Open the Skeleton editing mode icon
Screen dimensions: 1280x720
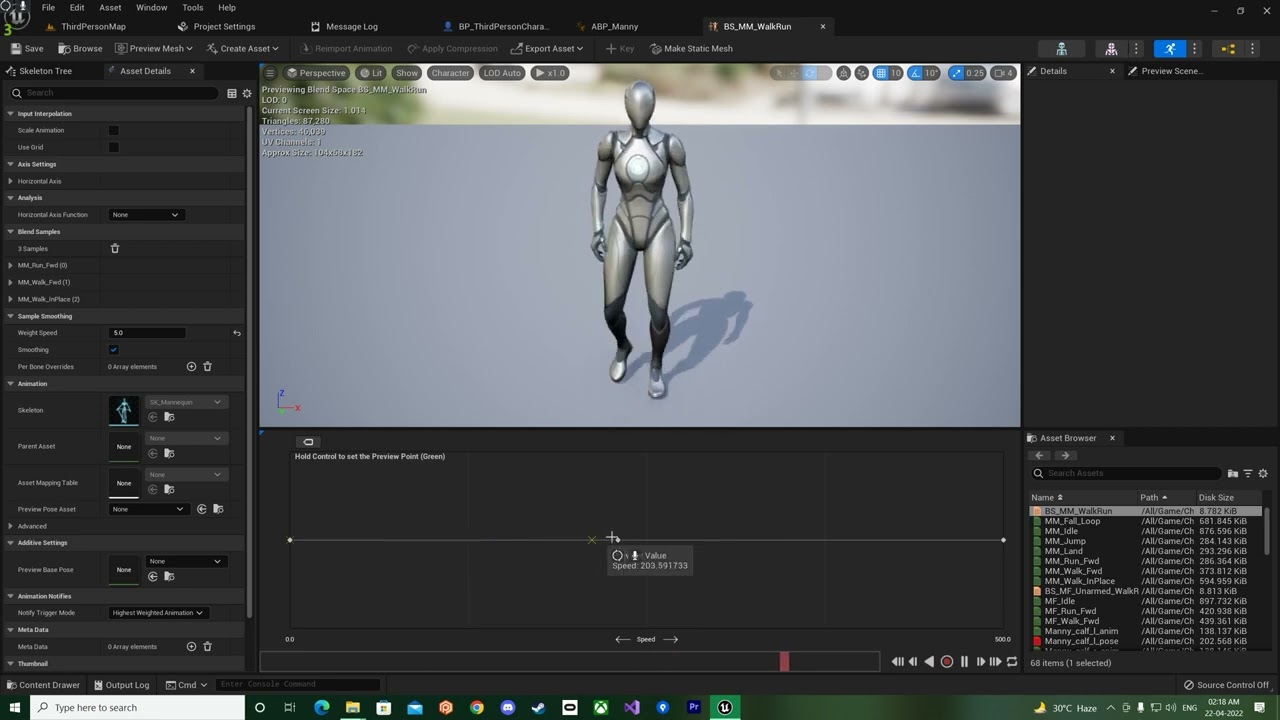click(x=1062, y=48)
